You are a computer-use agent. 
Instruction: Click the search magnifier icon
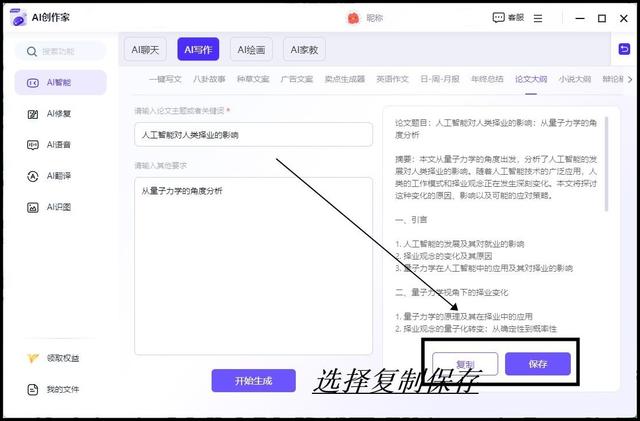coord(31,51)
